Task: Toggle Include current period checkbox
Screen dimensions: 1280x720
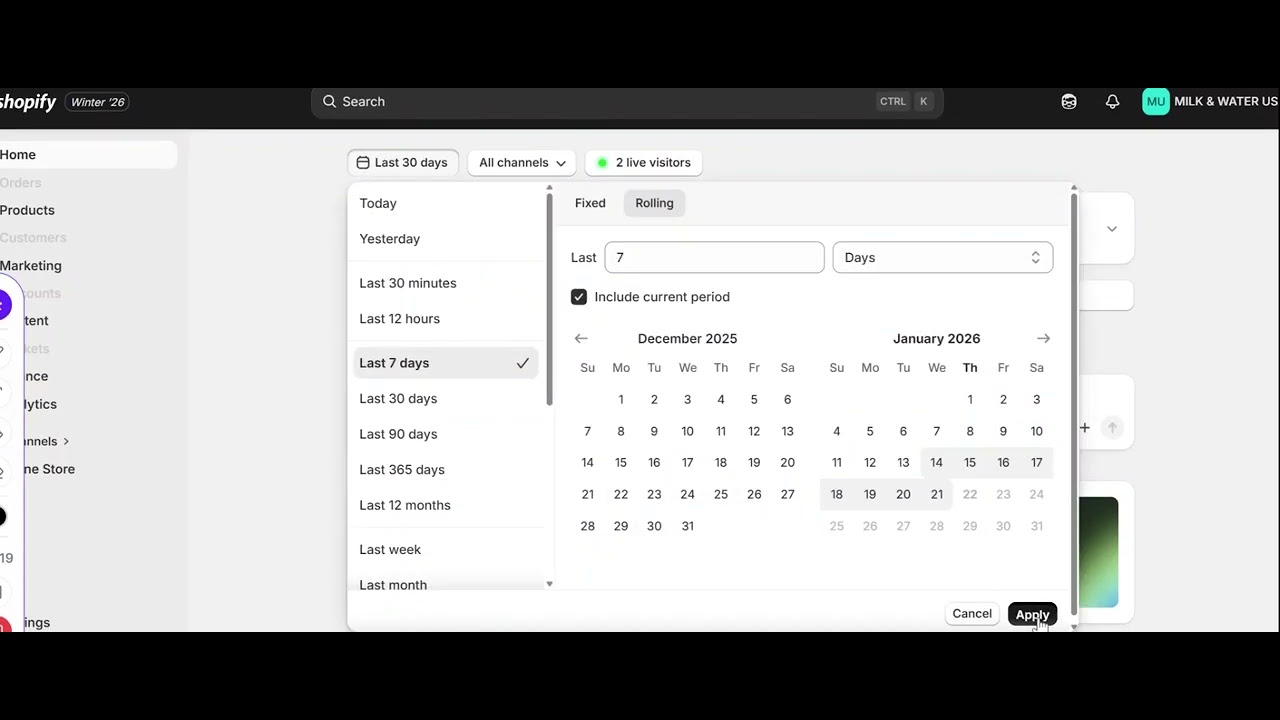Action: click(x=579, y=297)
